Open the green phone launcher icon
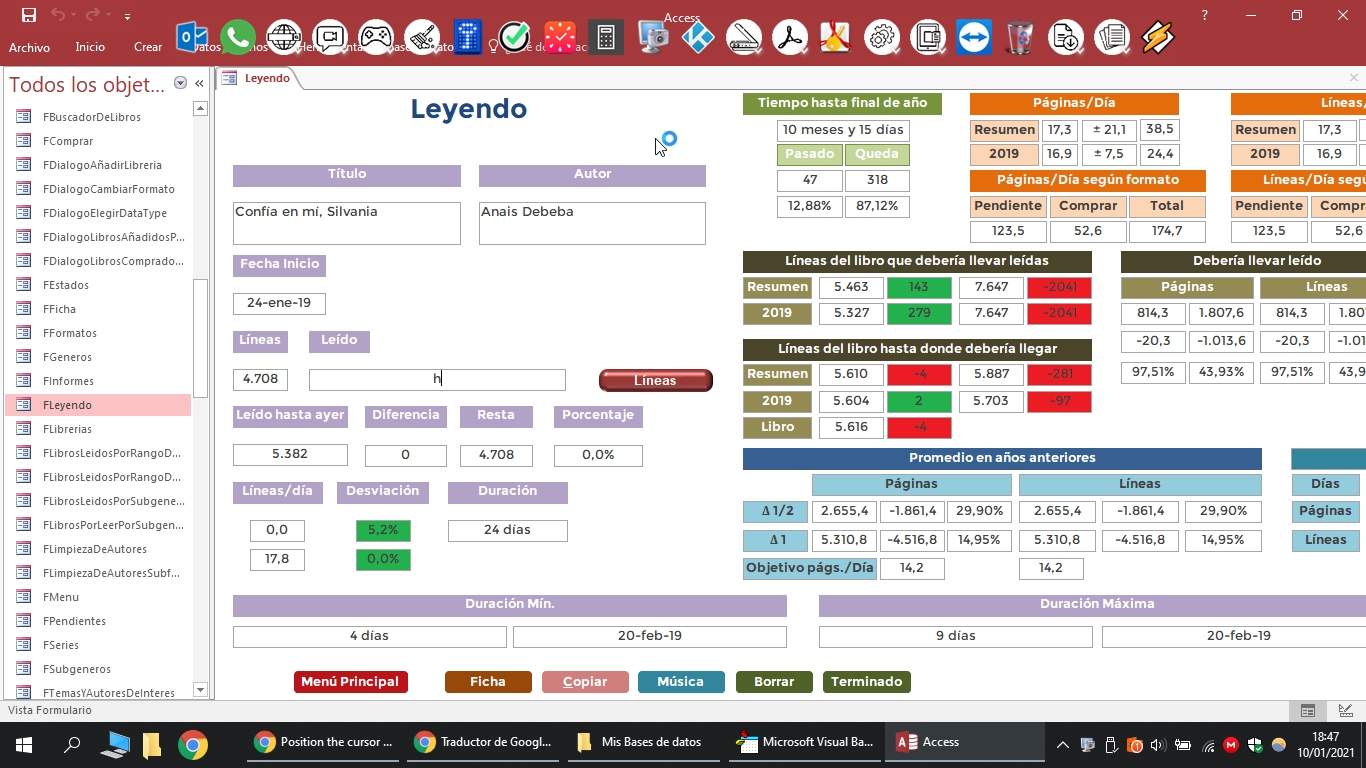This screenshot has width=1366, height=768. coord(238,38)
